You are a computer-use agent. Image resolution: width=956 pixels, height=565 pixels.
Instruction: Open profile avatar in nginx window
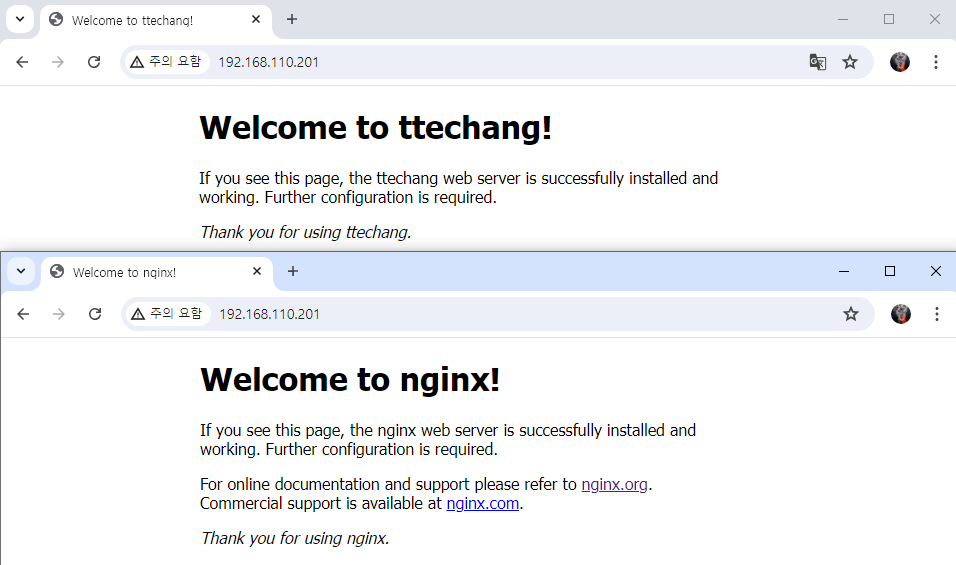pyautogui.click(x=901, y=314)
